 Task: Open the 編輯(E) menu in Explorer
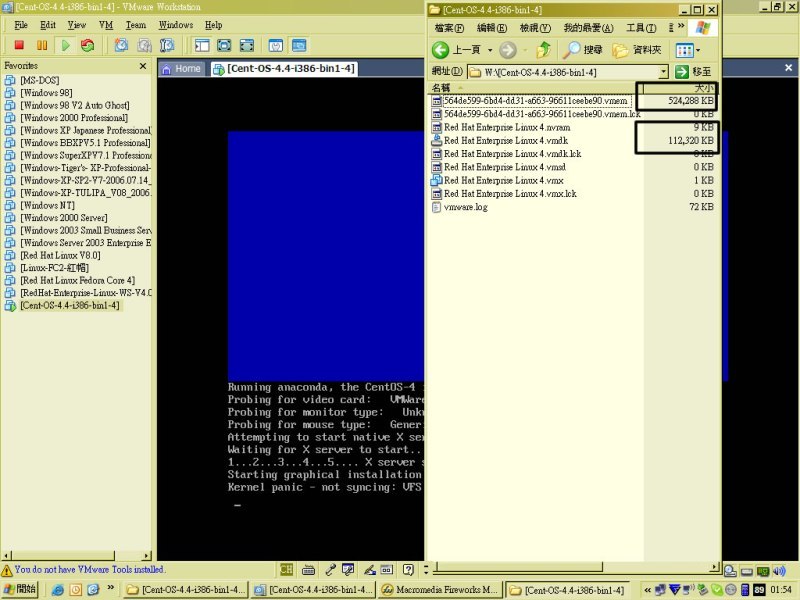point(491,28)
